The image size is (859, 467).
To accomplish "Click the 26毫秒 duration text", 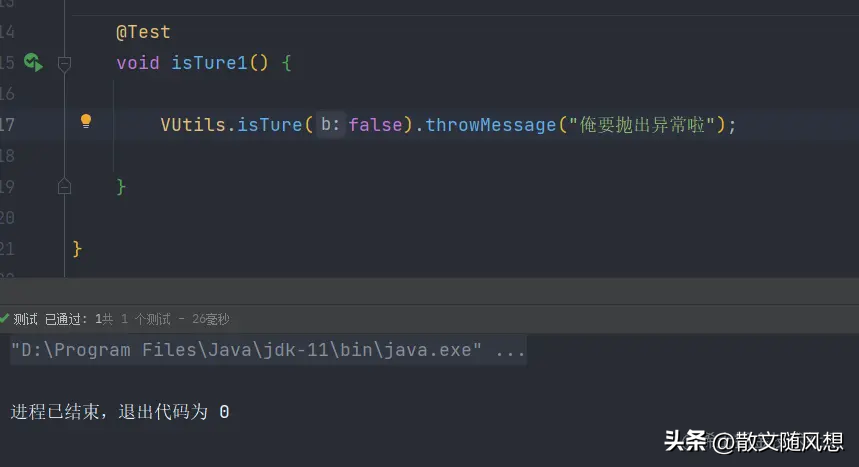I will tap(210, 319).
